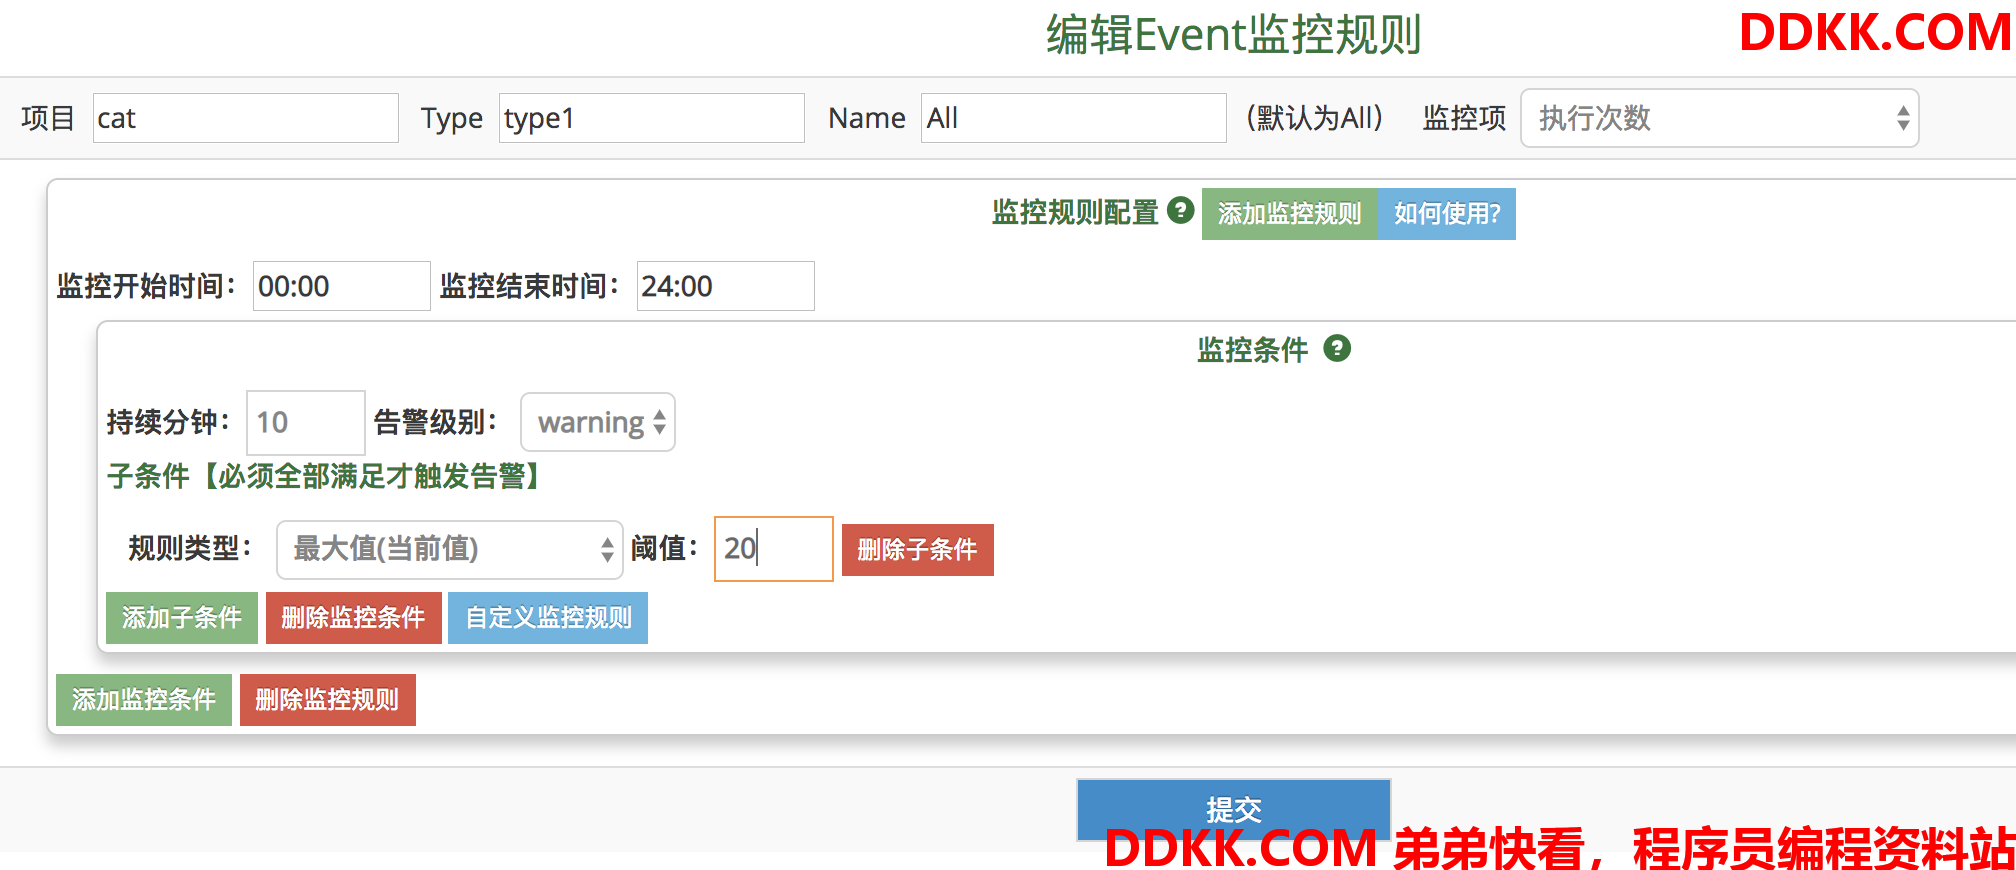
Task: Focus the 项目 field containing cat
Action: [246, 118]
